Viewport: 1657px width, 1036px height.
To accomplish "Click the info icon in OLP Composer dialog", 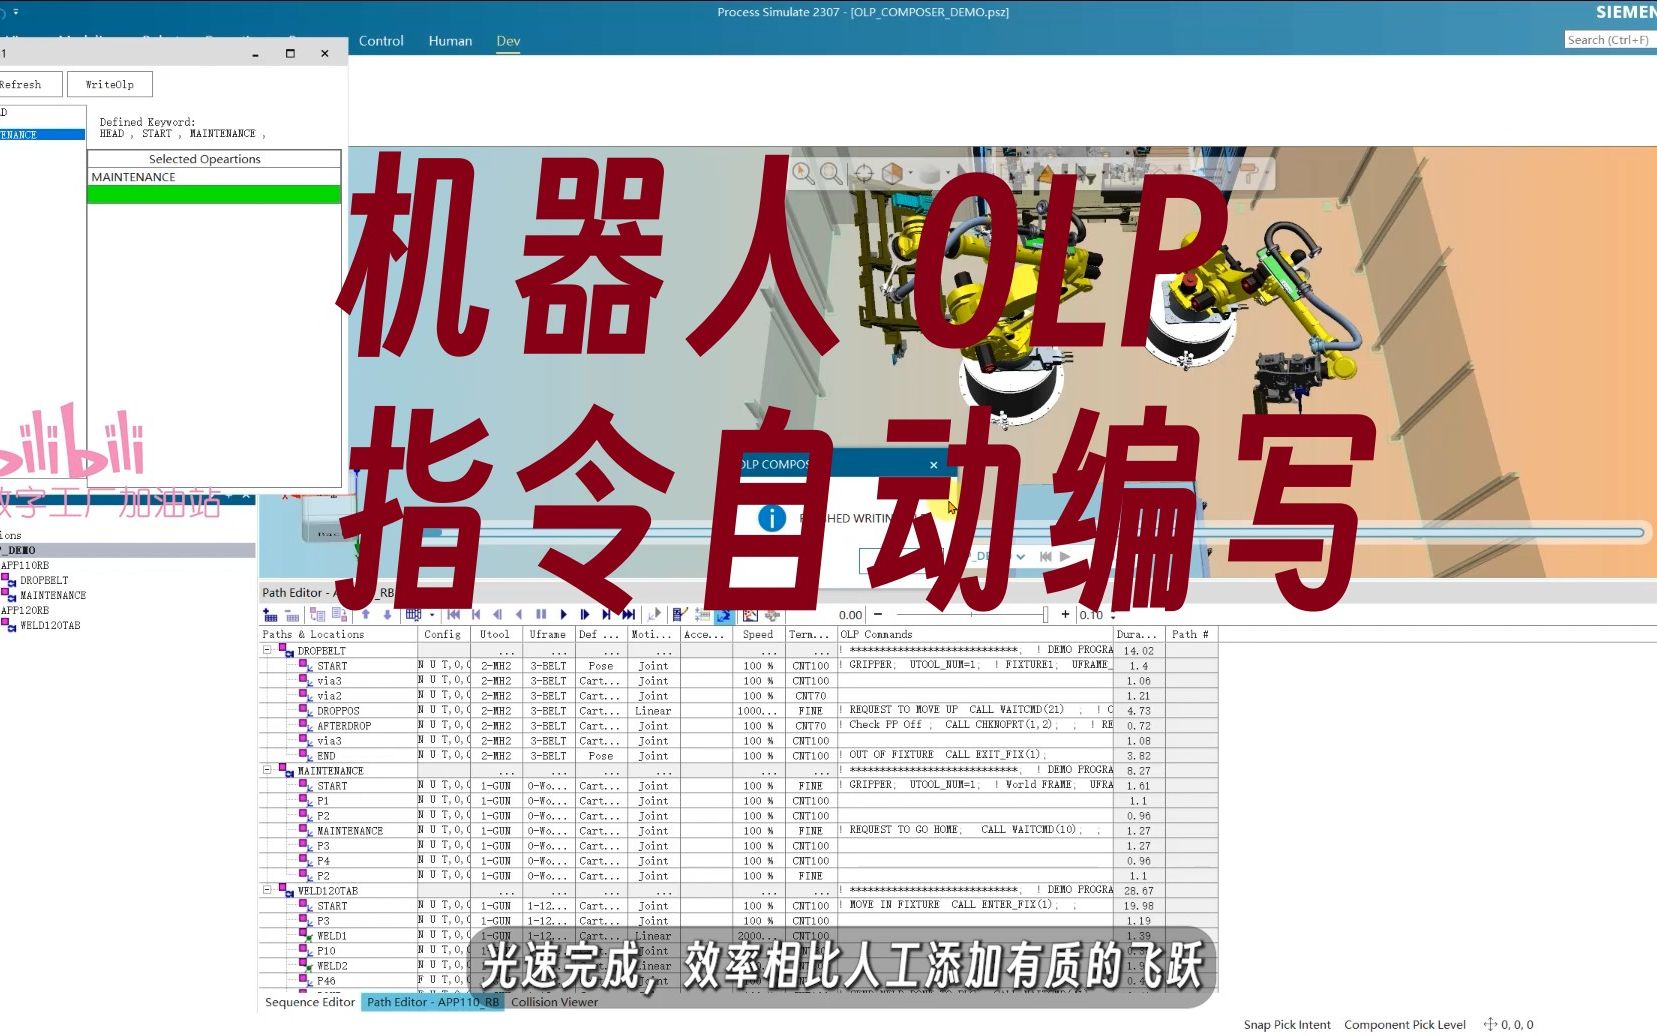I will click(x=772, y=518).
